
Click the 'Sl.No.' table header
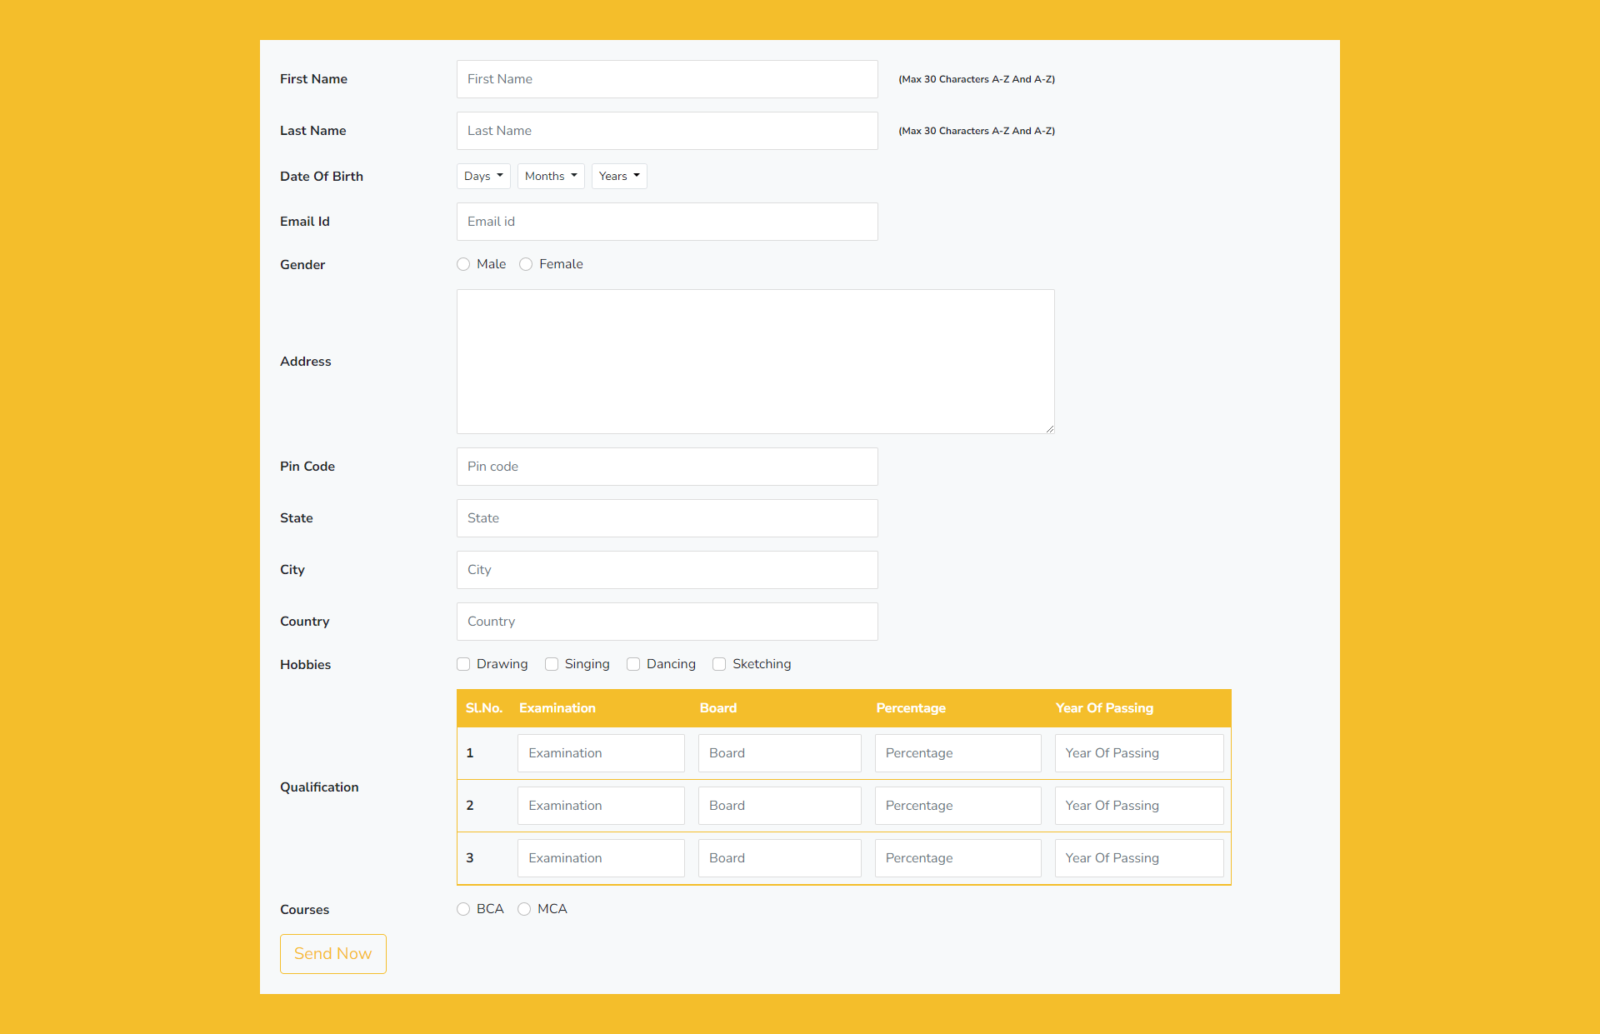coord(484,708)
